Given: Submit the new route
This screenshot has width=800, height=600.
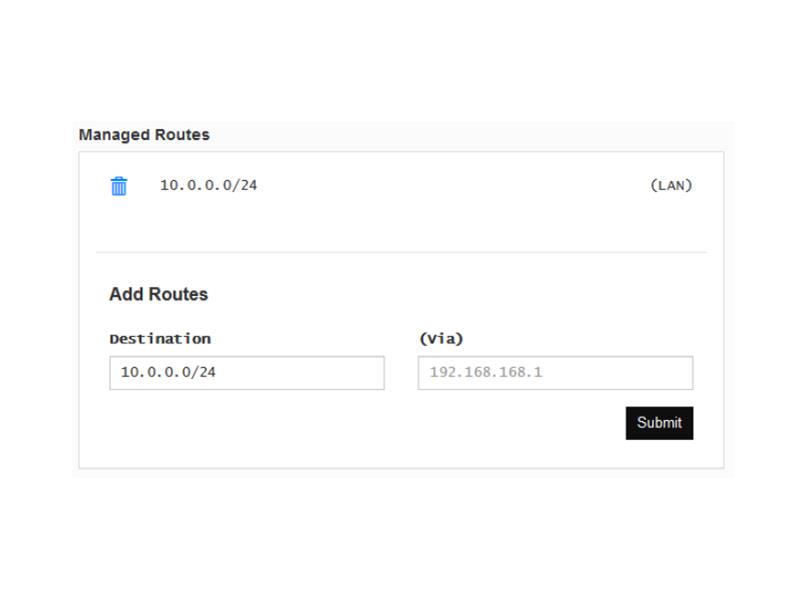Looking at the screenshot, I should pos(659,423).
